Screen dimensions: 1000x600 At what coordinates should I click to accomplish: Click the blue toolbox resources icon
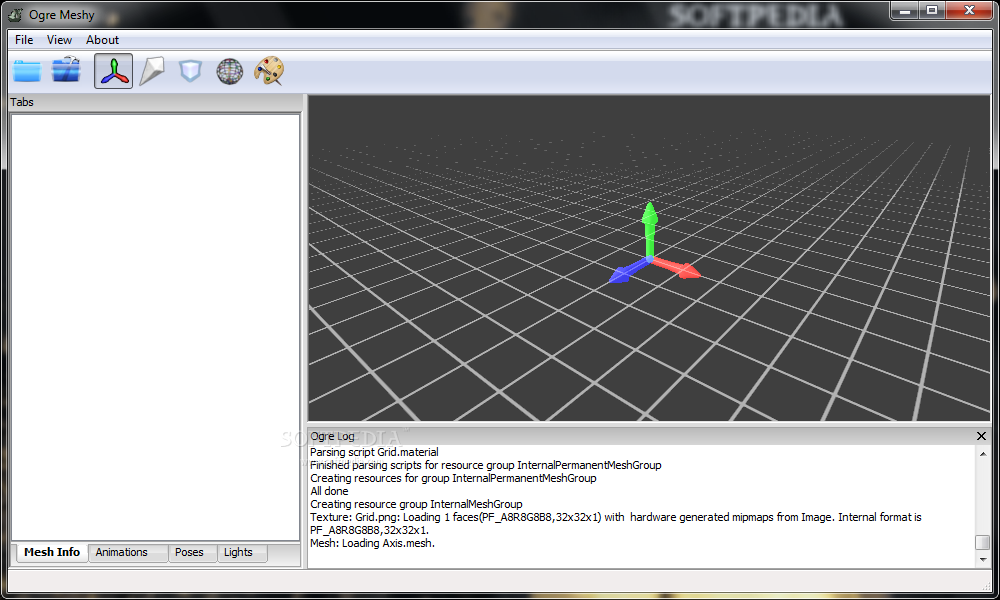coord(66,70)
